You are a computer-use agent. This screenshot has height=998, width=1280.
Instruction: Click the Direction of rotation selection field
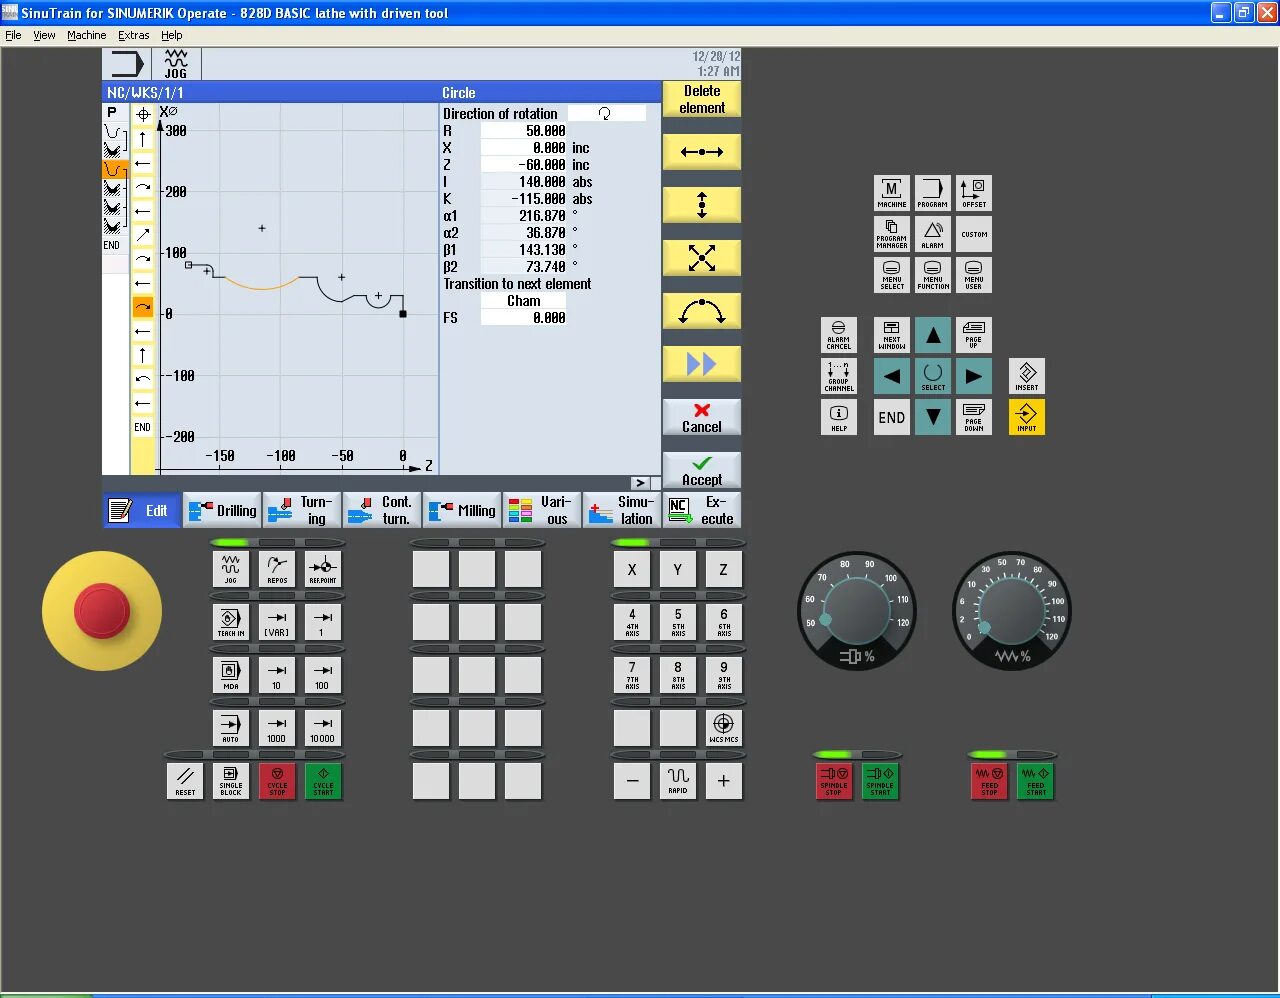point(606,114)
